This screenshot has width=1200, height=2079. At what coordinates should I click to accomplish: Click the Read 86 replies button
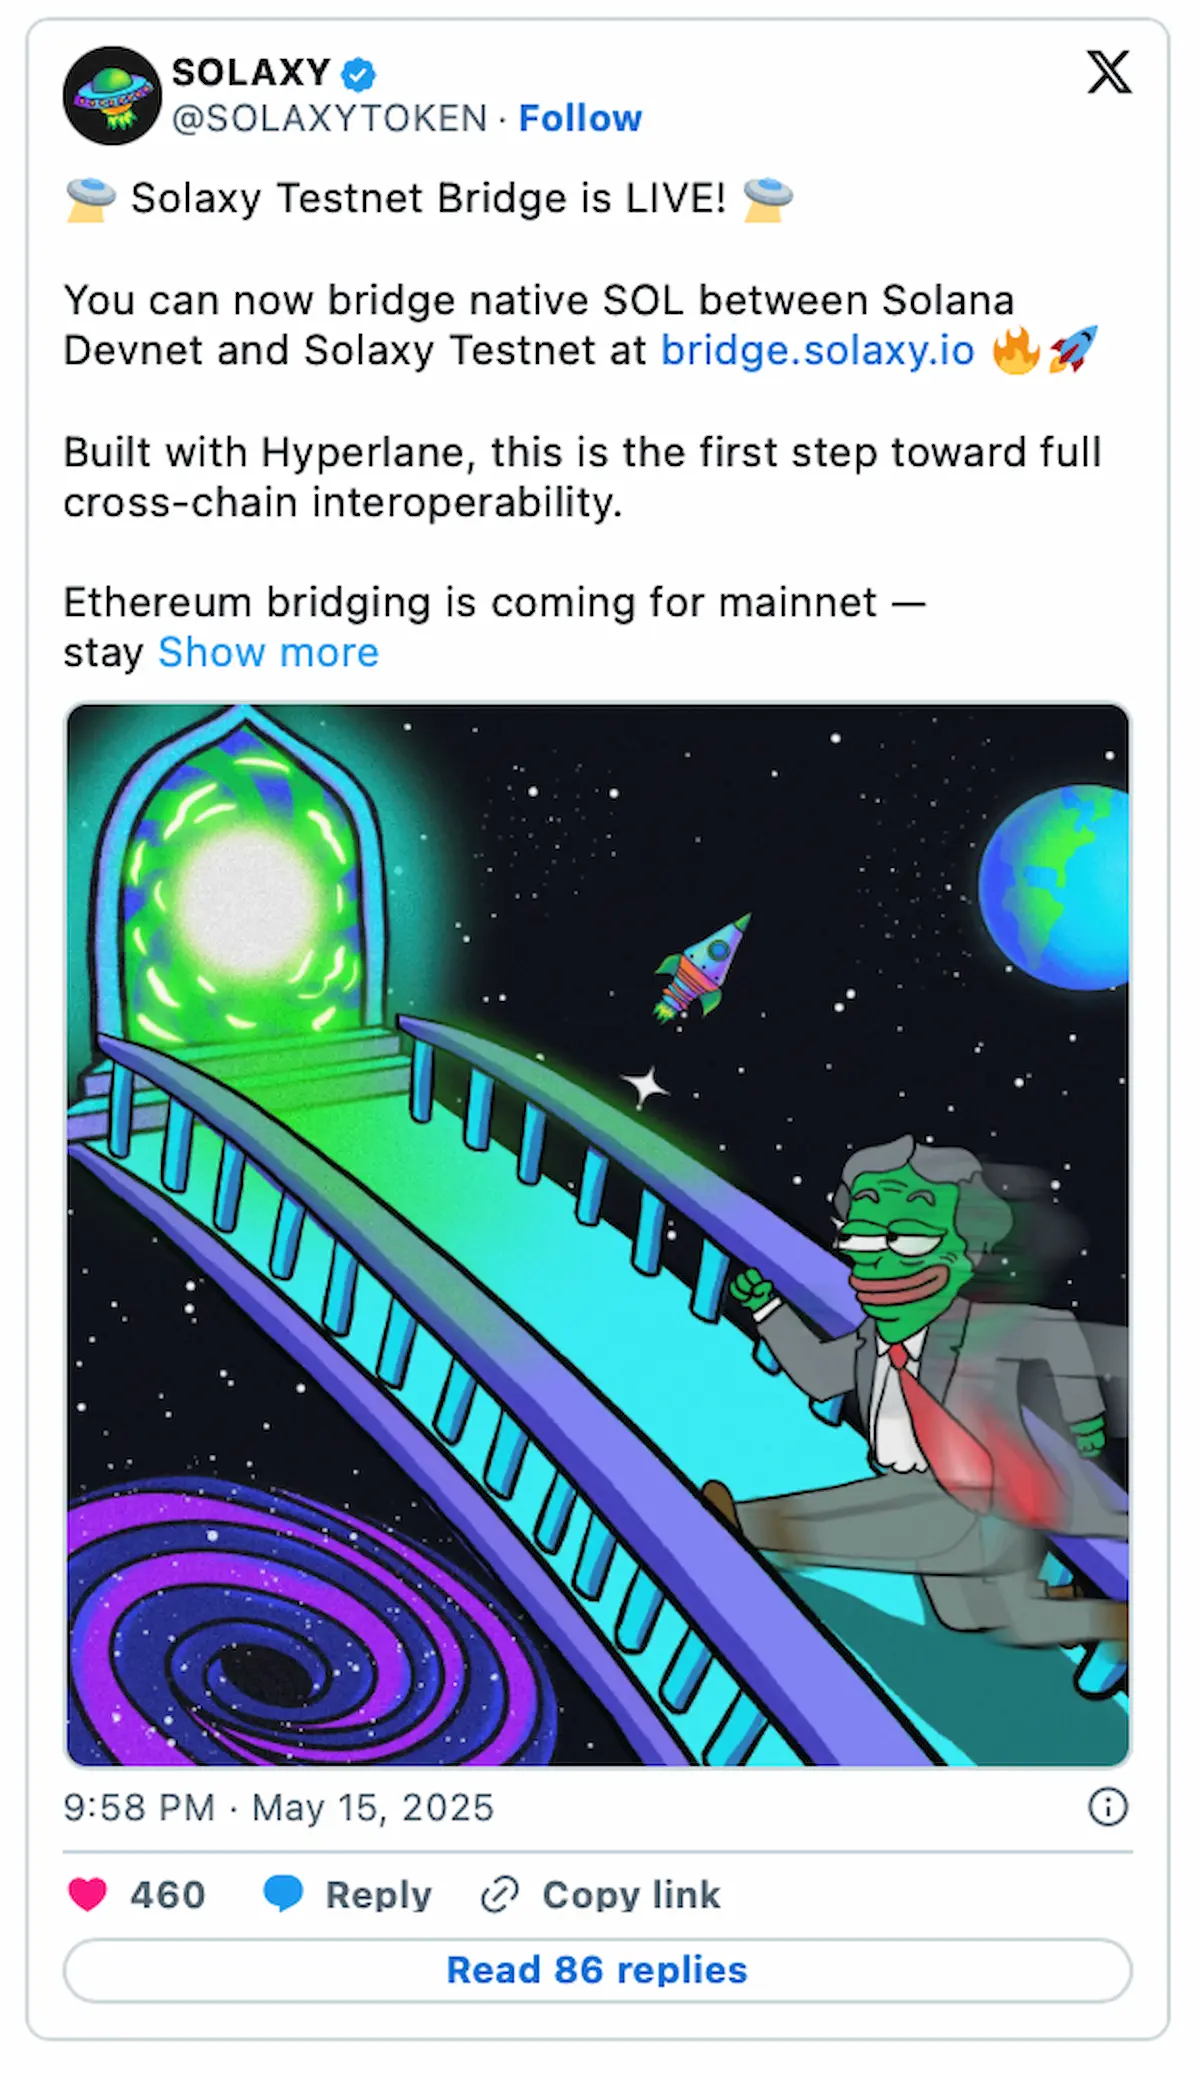(x=598, y=1970)
